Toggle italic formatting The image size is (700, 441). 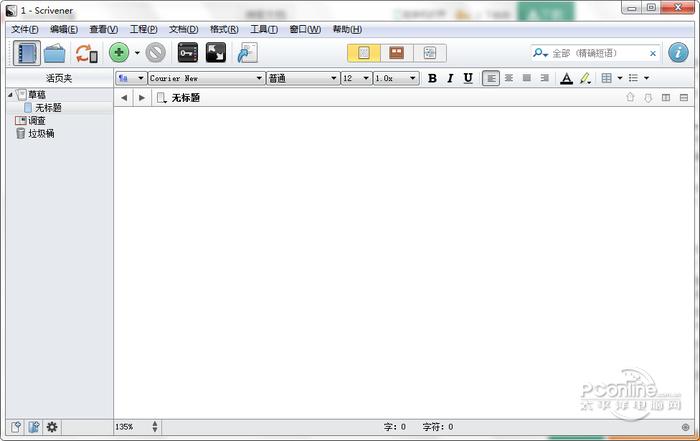click(450, 78)
